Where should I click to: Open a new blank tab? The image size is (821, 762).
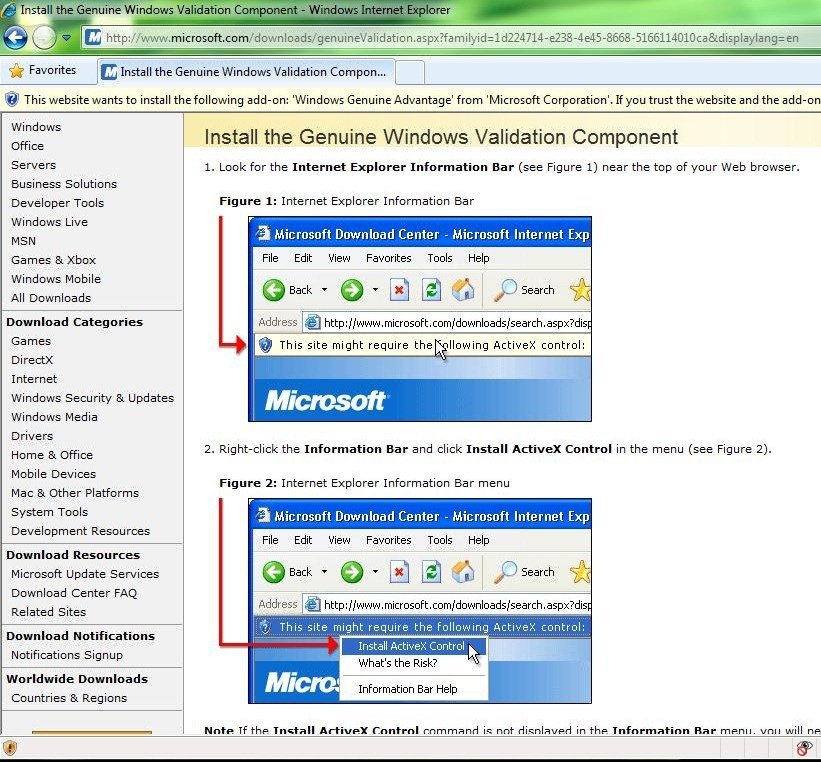coord(411,72)
